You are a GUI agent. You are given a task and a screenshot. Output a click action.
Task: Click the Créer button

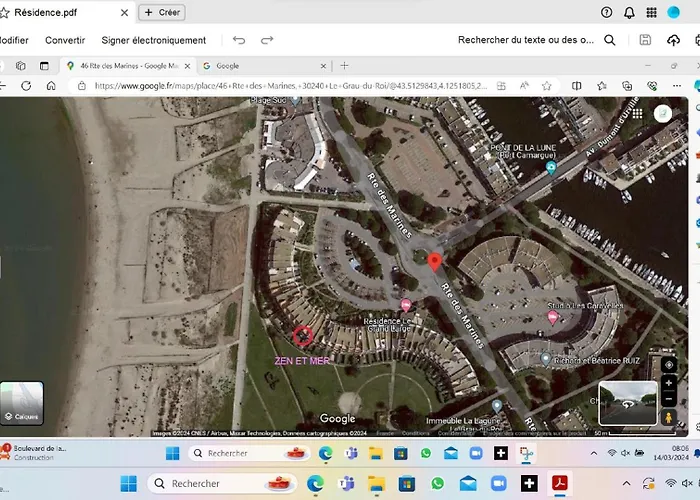click(160, 13)
